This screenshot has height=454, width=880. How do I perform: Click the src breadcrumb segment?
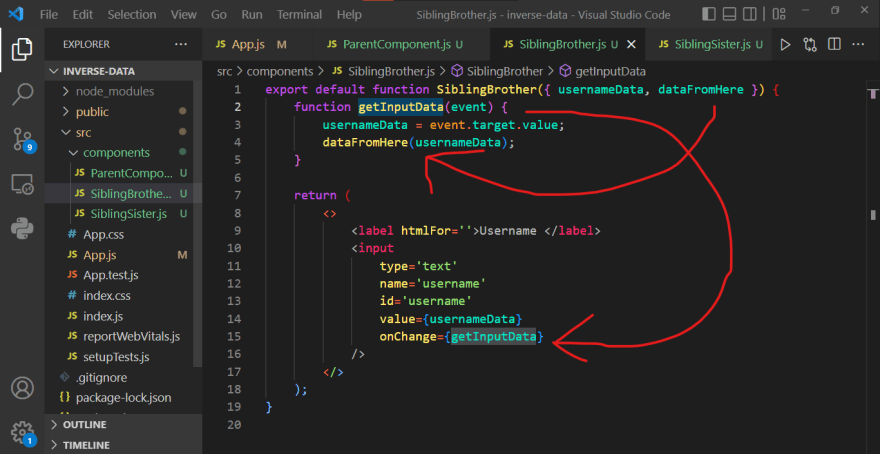[224, 72]
